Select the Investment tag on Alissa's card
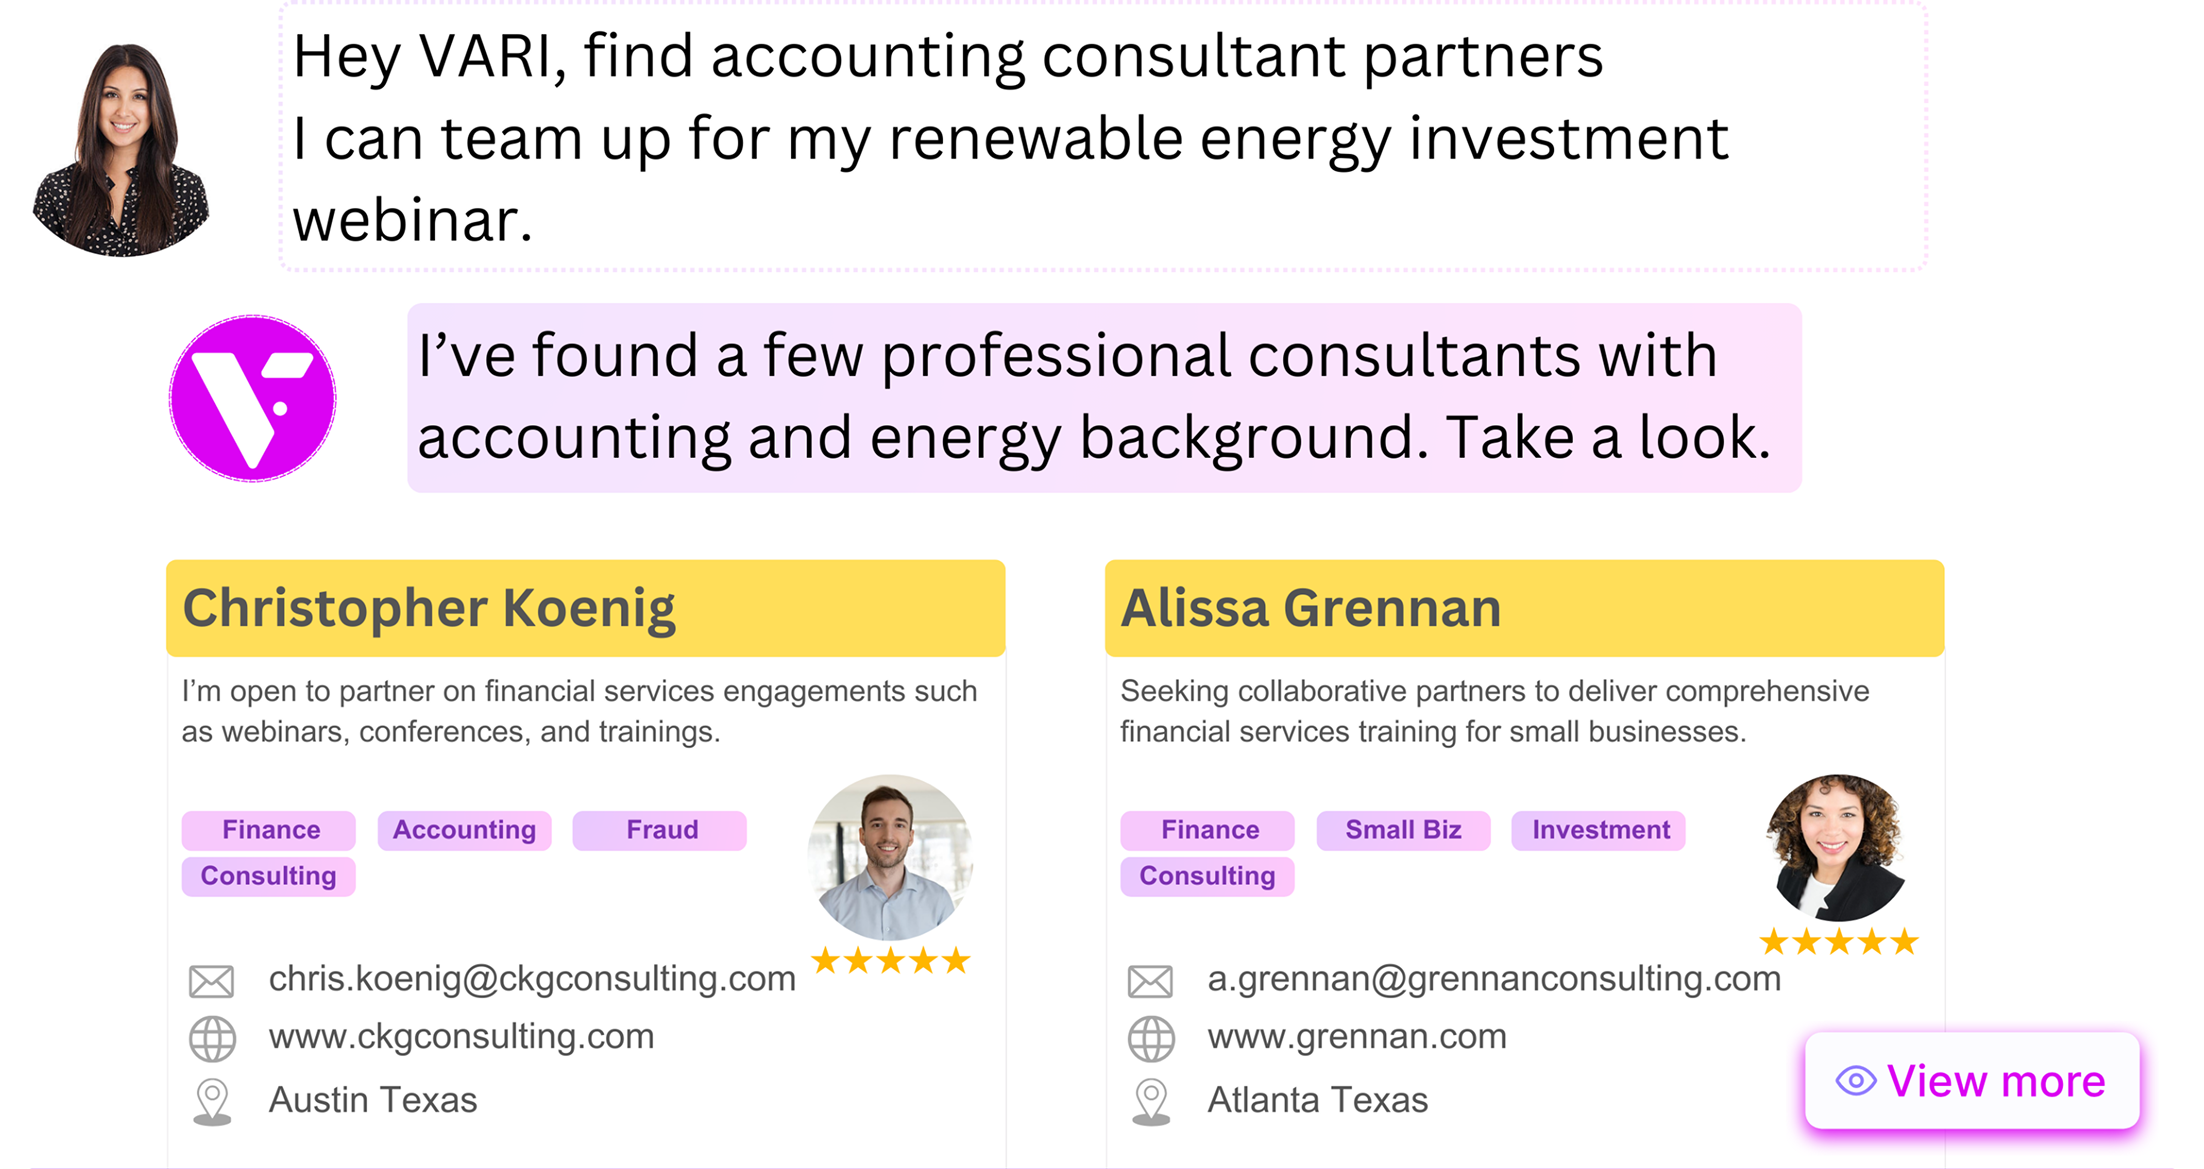Viewport: 2204px width, 1169px height. (x=1599, y=830)
